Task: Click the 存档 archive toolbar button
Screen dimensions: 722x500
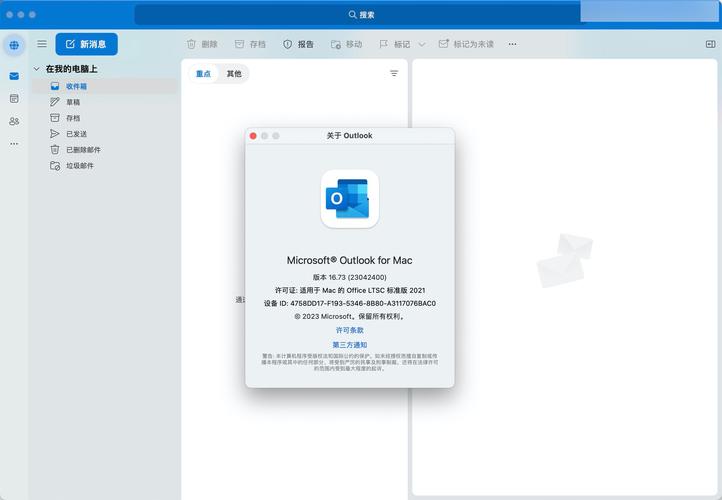Action: pyautogui.click(x=250, y=44)
